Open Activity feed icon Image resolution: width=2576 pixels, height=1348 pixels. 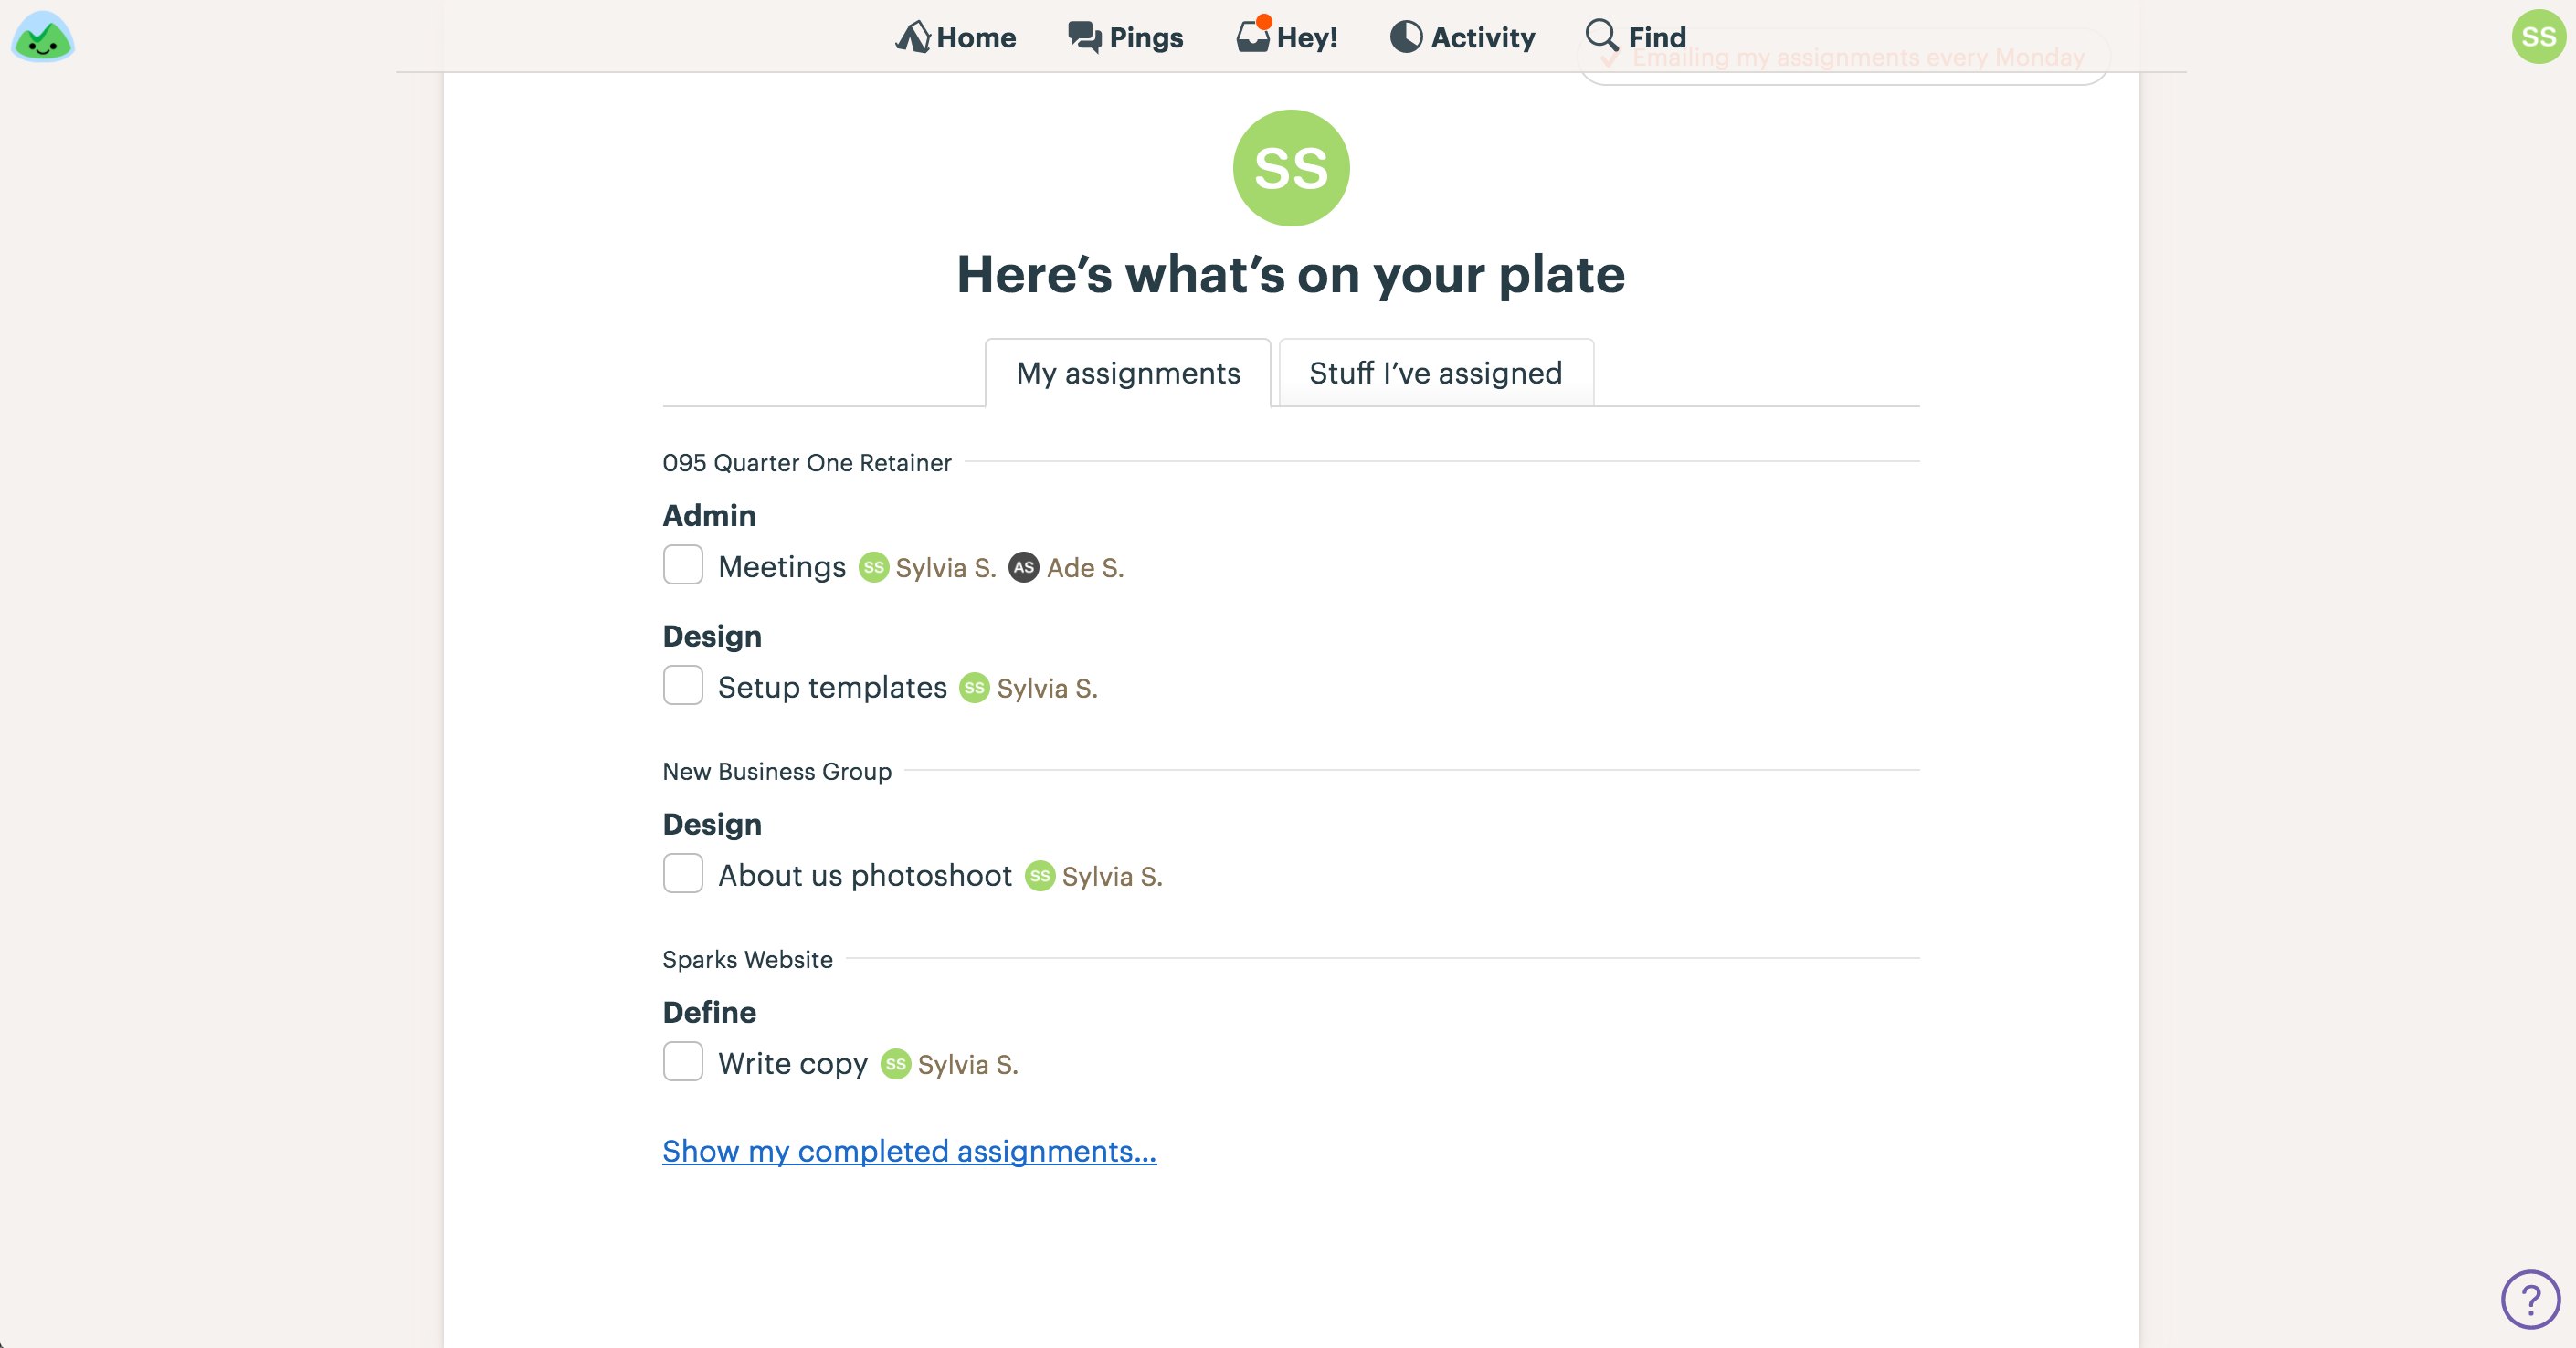coord(1404,34)
